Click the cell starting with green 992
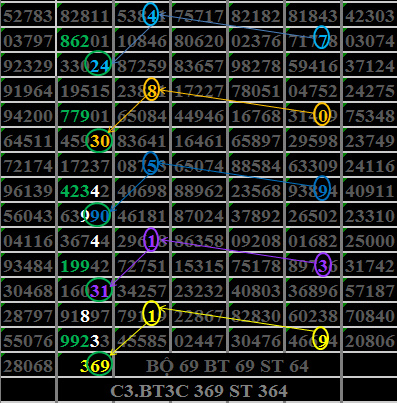Viewport: 397px width, 403px height. tap(85, 340)
